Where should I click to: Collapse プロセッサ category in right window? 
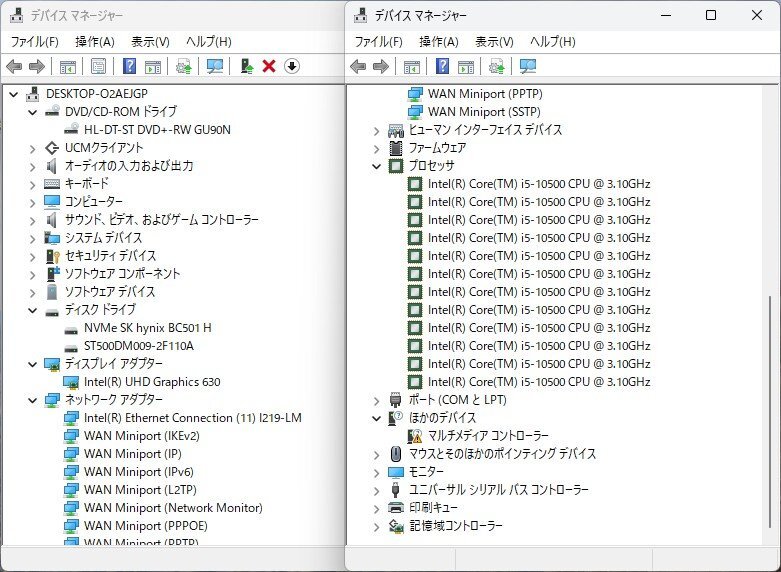coord(377,166)
